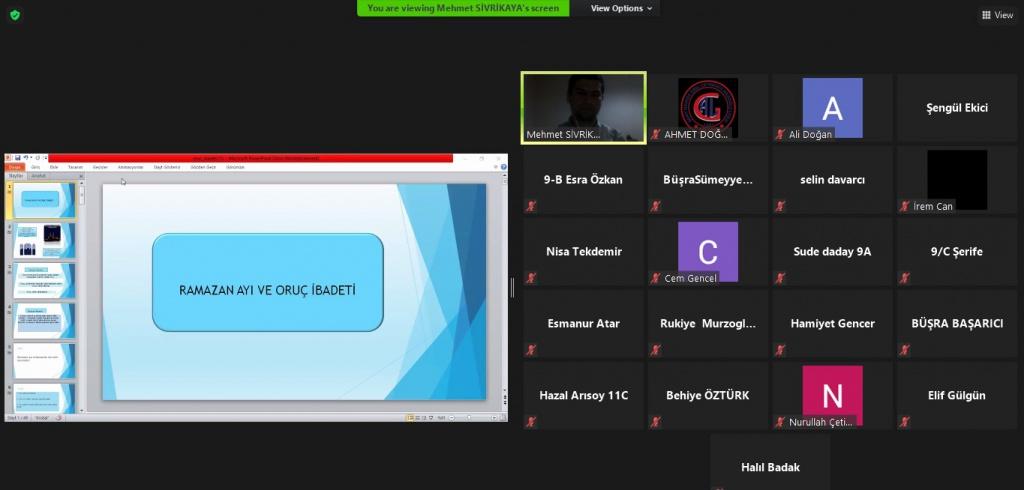Click the draggable divider between share and gallery
Viewport: 1024px width, 490px height.
pyautogui.click(x=513, y=288)
